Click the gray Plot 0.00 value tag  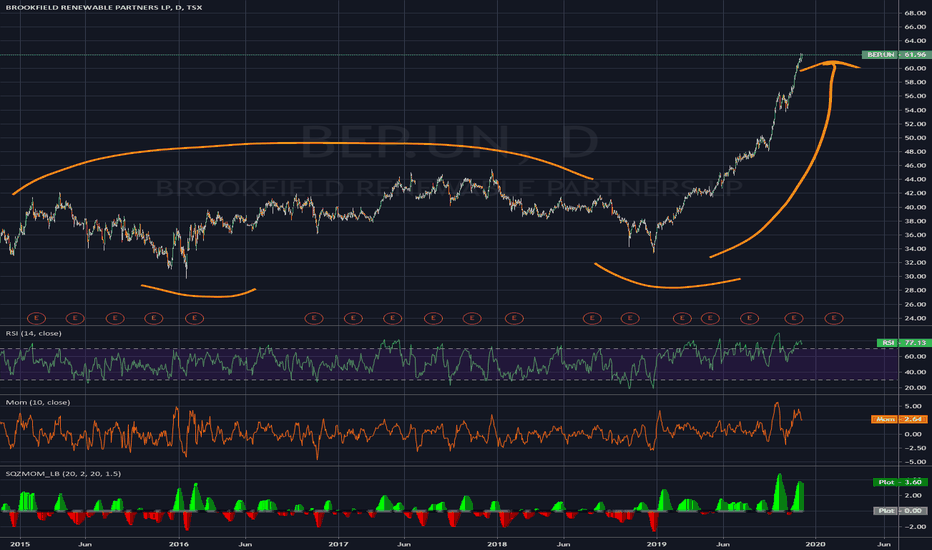click(x=900, y=511)
